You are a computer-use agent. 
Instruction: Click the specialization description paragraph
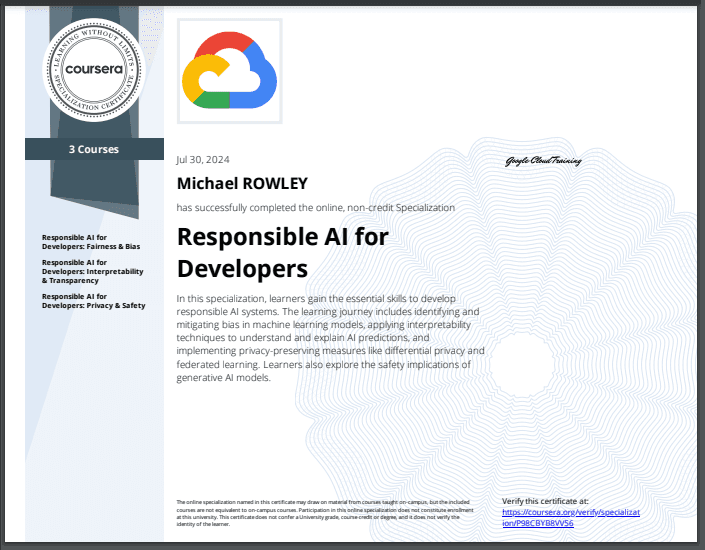click(x=330, y=338)
